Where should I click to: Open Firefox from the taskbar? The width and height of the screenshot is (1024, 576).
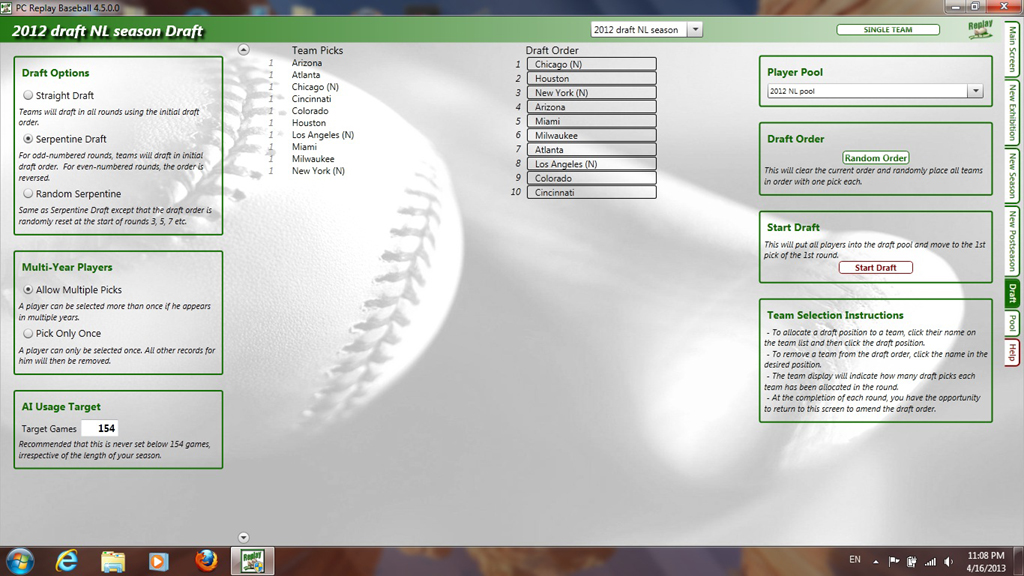[x=206, y=560]
